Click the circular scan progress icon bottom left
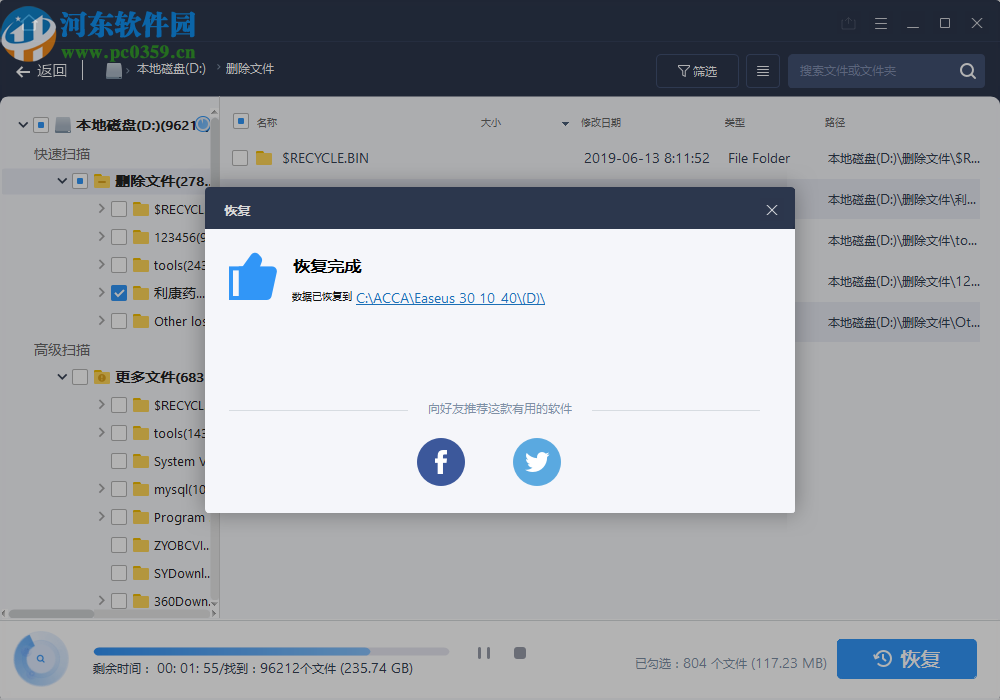The width and height of the screenshot is (1000, 700). tap(40, 658)
